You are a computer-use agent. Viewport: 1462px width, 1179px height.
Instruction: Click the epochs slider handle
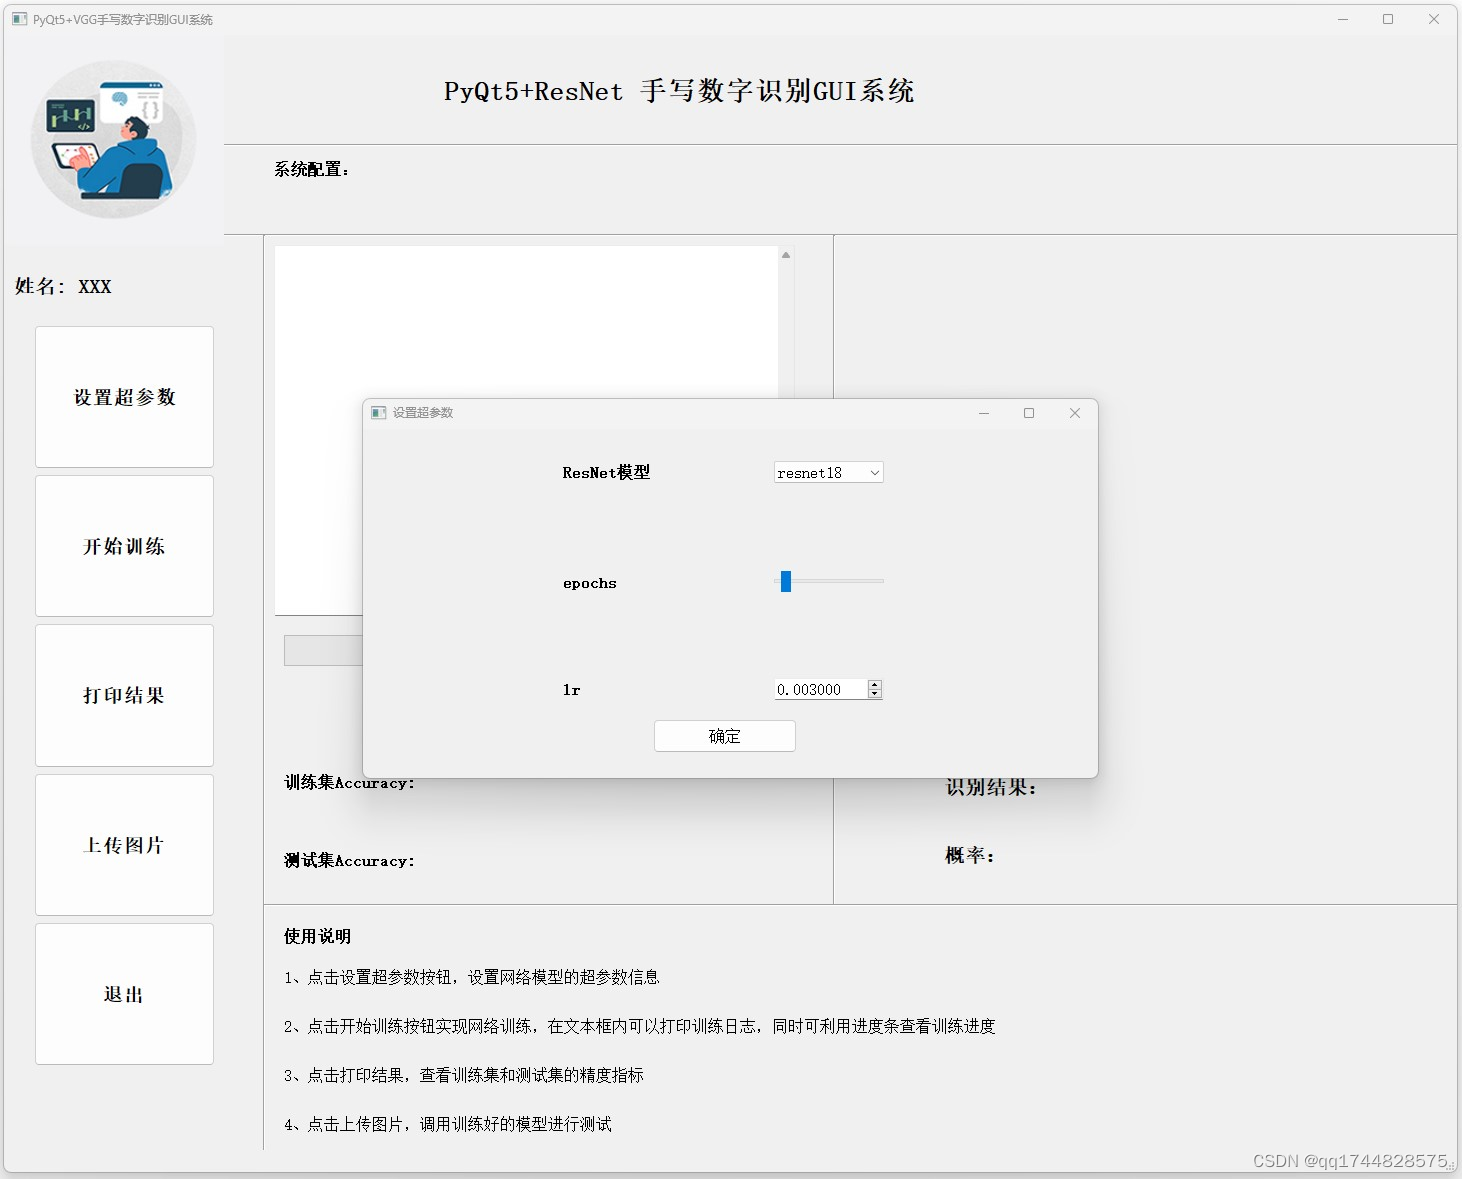coord(785,581)
